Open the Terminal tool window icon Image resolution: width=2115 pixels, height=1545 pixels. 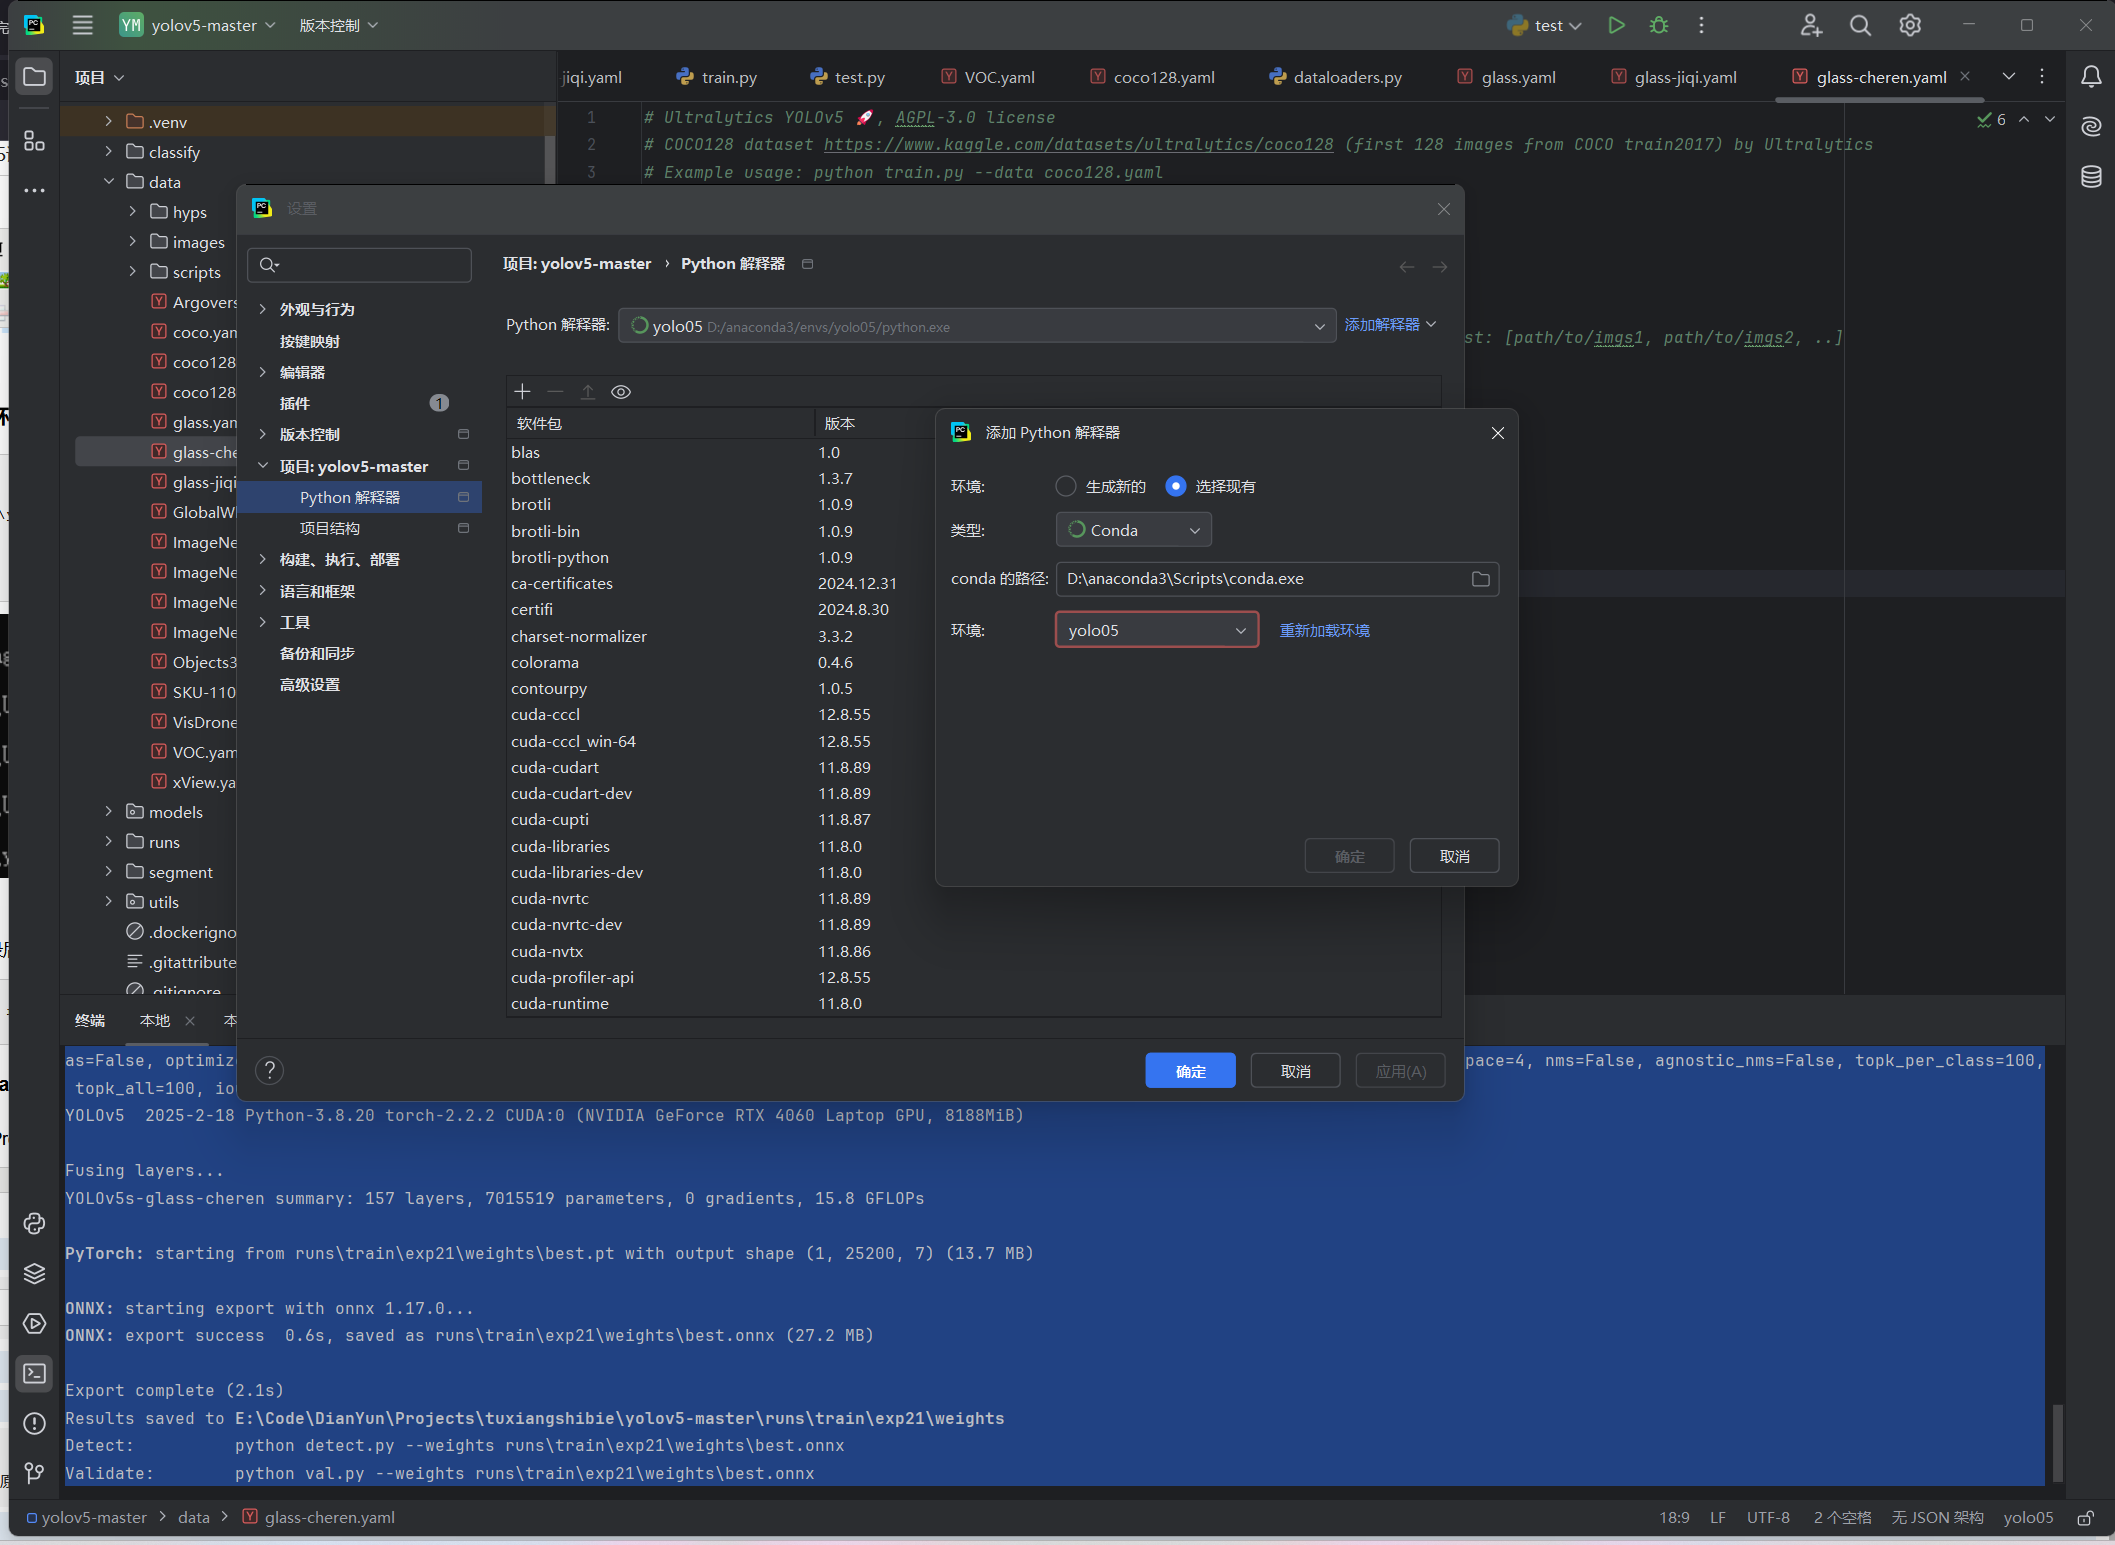click(34, 1373)
